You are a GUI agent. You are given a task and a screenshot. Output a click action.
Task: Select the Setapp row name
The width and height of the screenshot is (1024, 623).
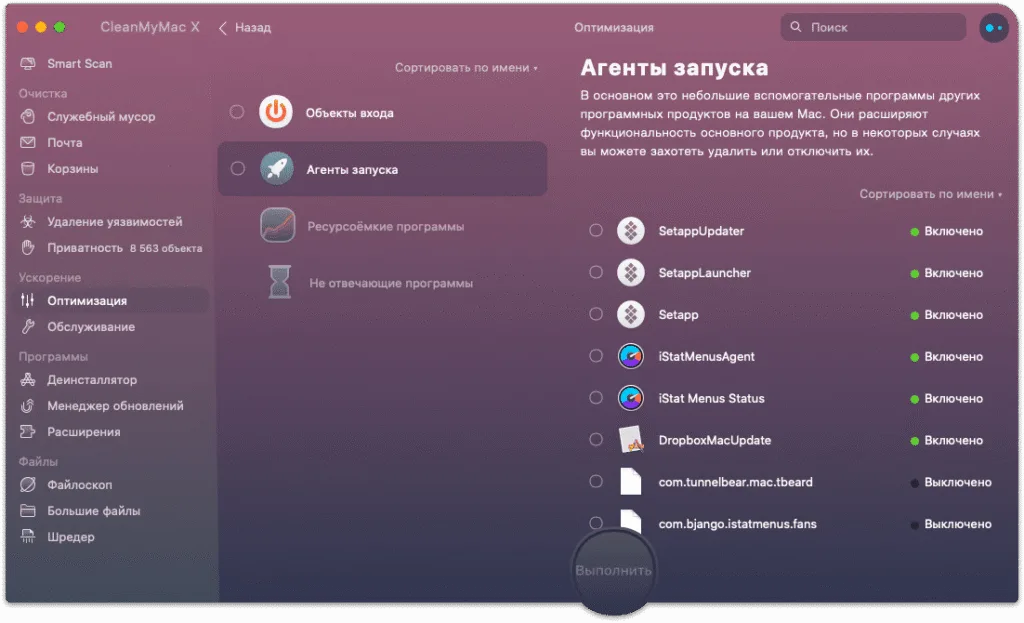coord(678,315)
